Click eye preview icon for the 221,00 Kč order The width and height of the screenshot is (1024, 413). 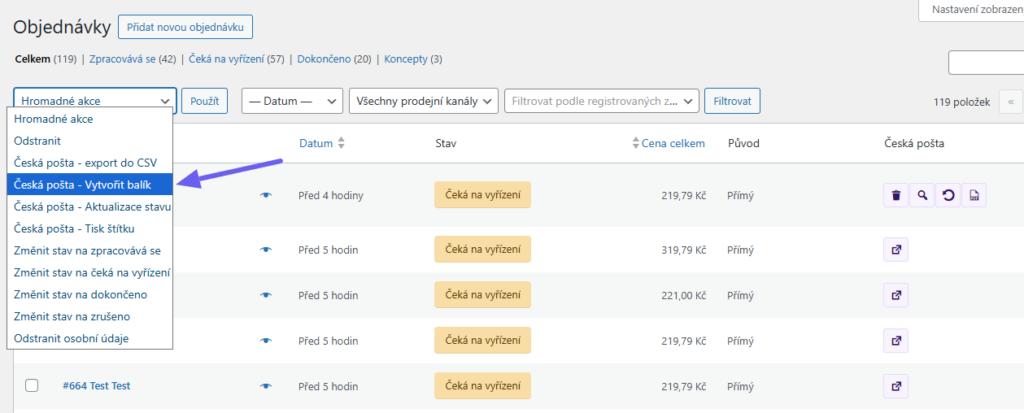pos(265,295)
